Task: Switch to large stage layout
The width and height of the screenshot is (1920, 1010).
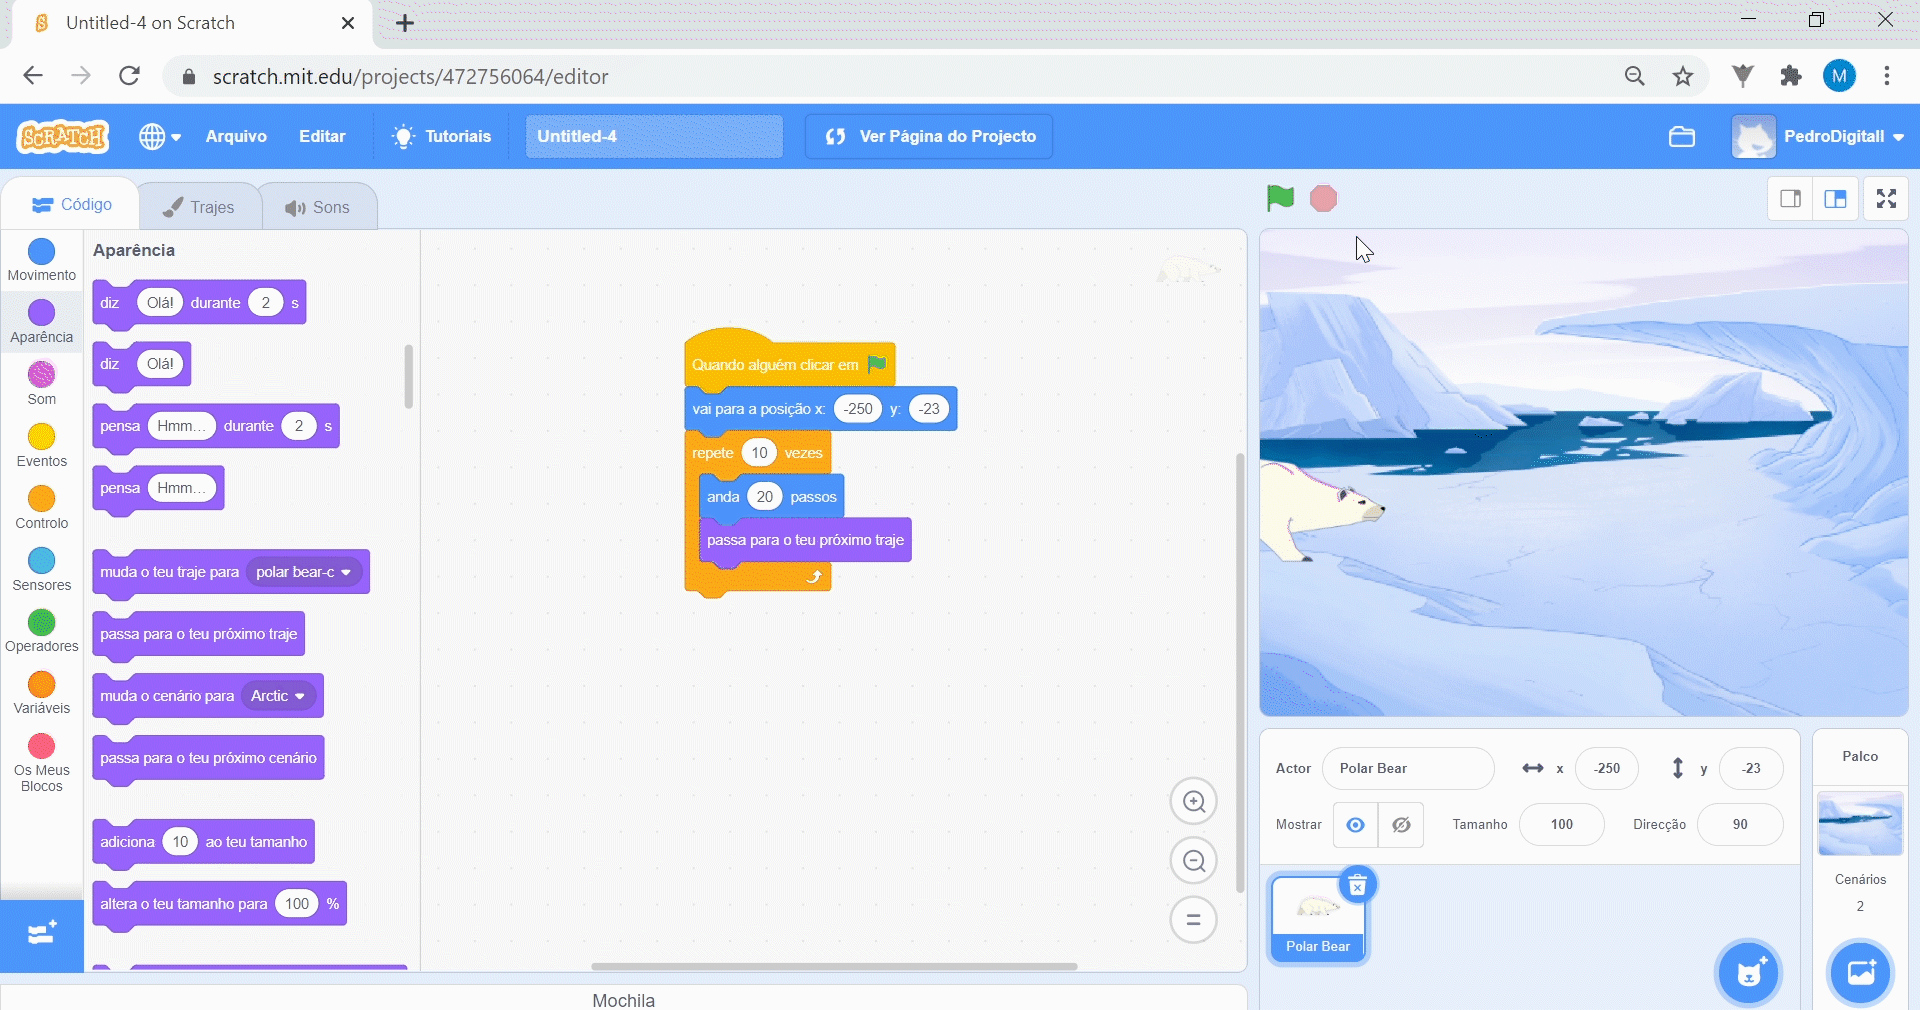Action: coord(1836,199)
